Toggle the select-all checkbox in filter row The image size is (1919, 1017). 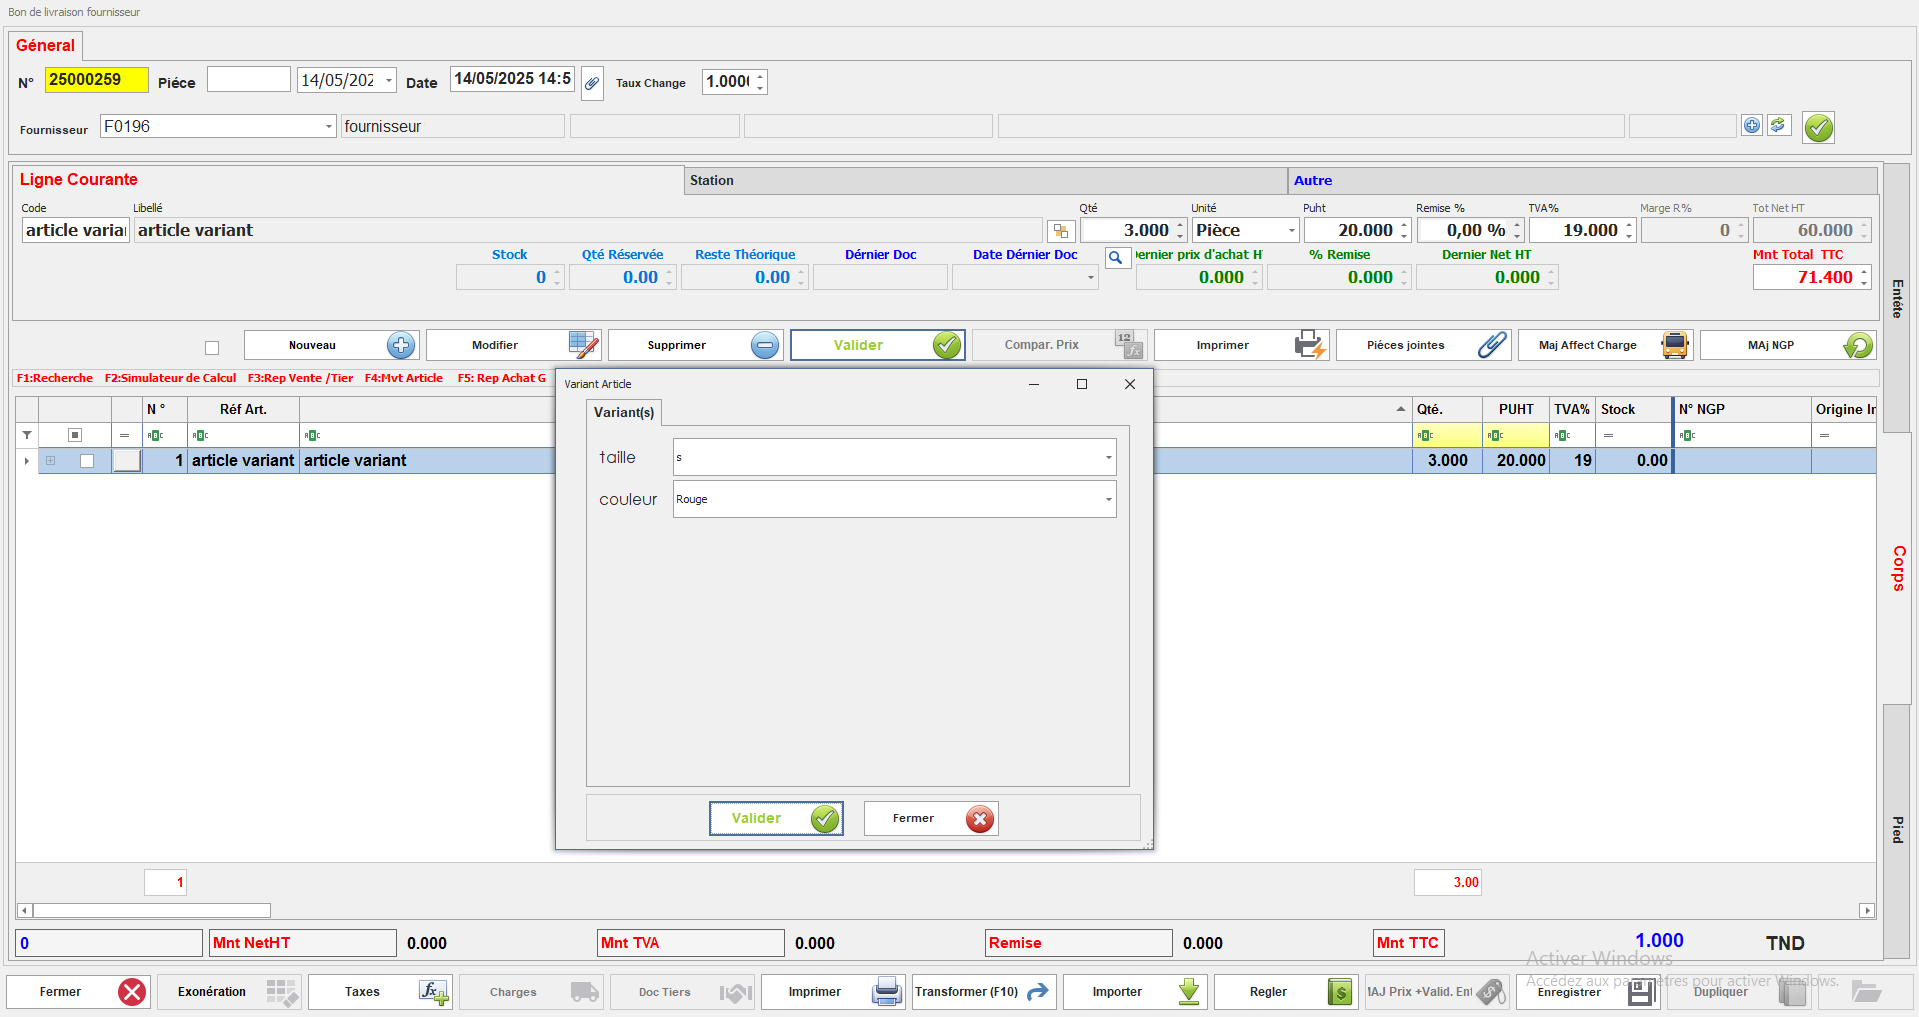pos(75,435)
